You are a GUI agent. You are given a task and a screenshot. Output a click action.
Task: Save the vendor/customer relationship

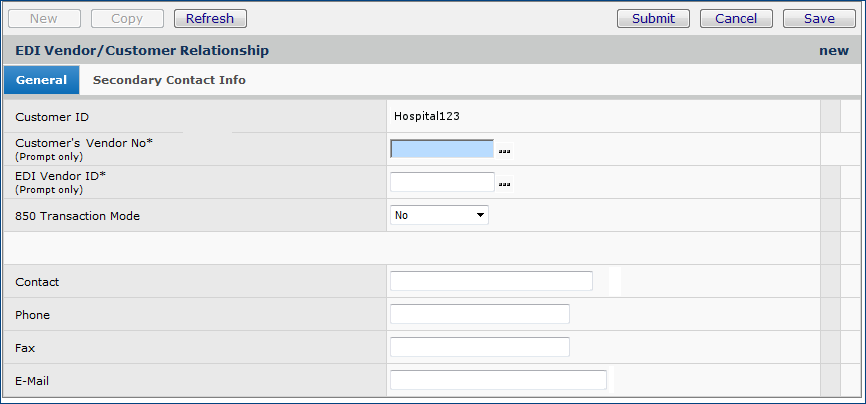click(819, 18)
